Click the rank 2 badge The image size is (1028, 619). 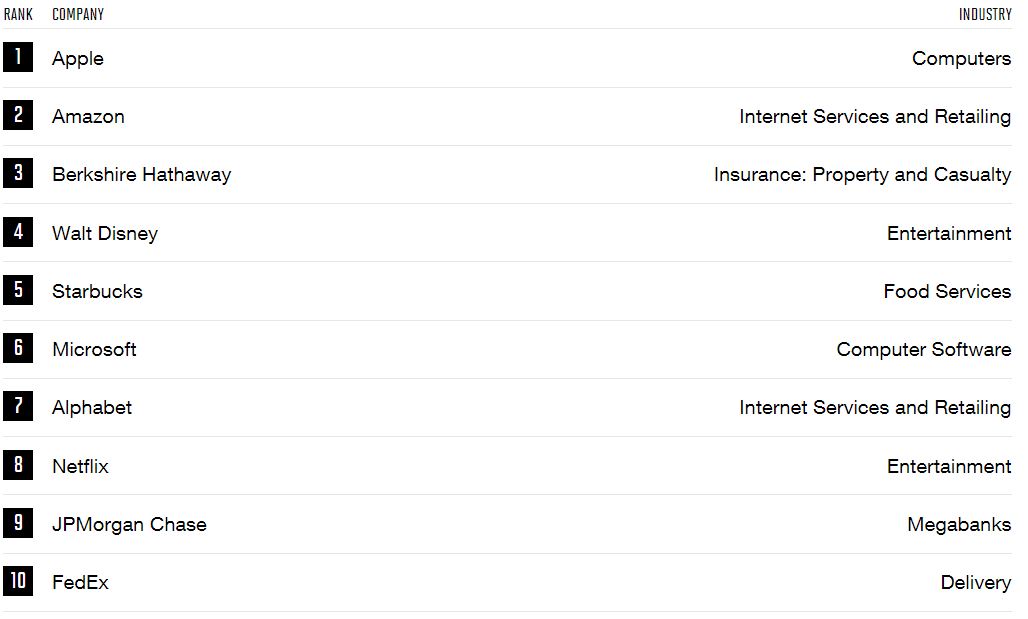pyautogui.click(x=18, y=115)
